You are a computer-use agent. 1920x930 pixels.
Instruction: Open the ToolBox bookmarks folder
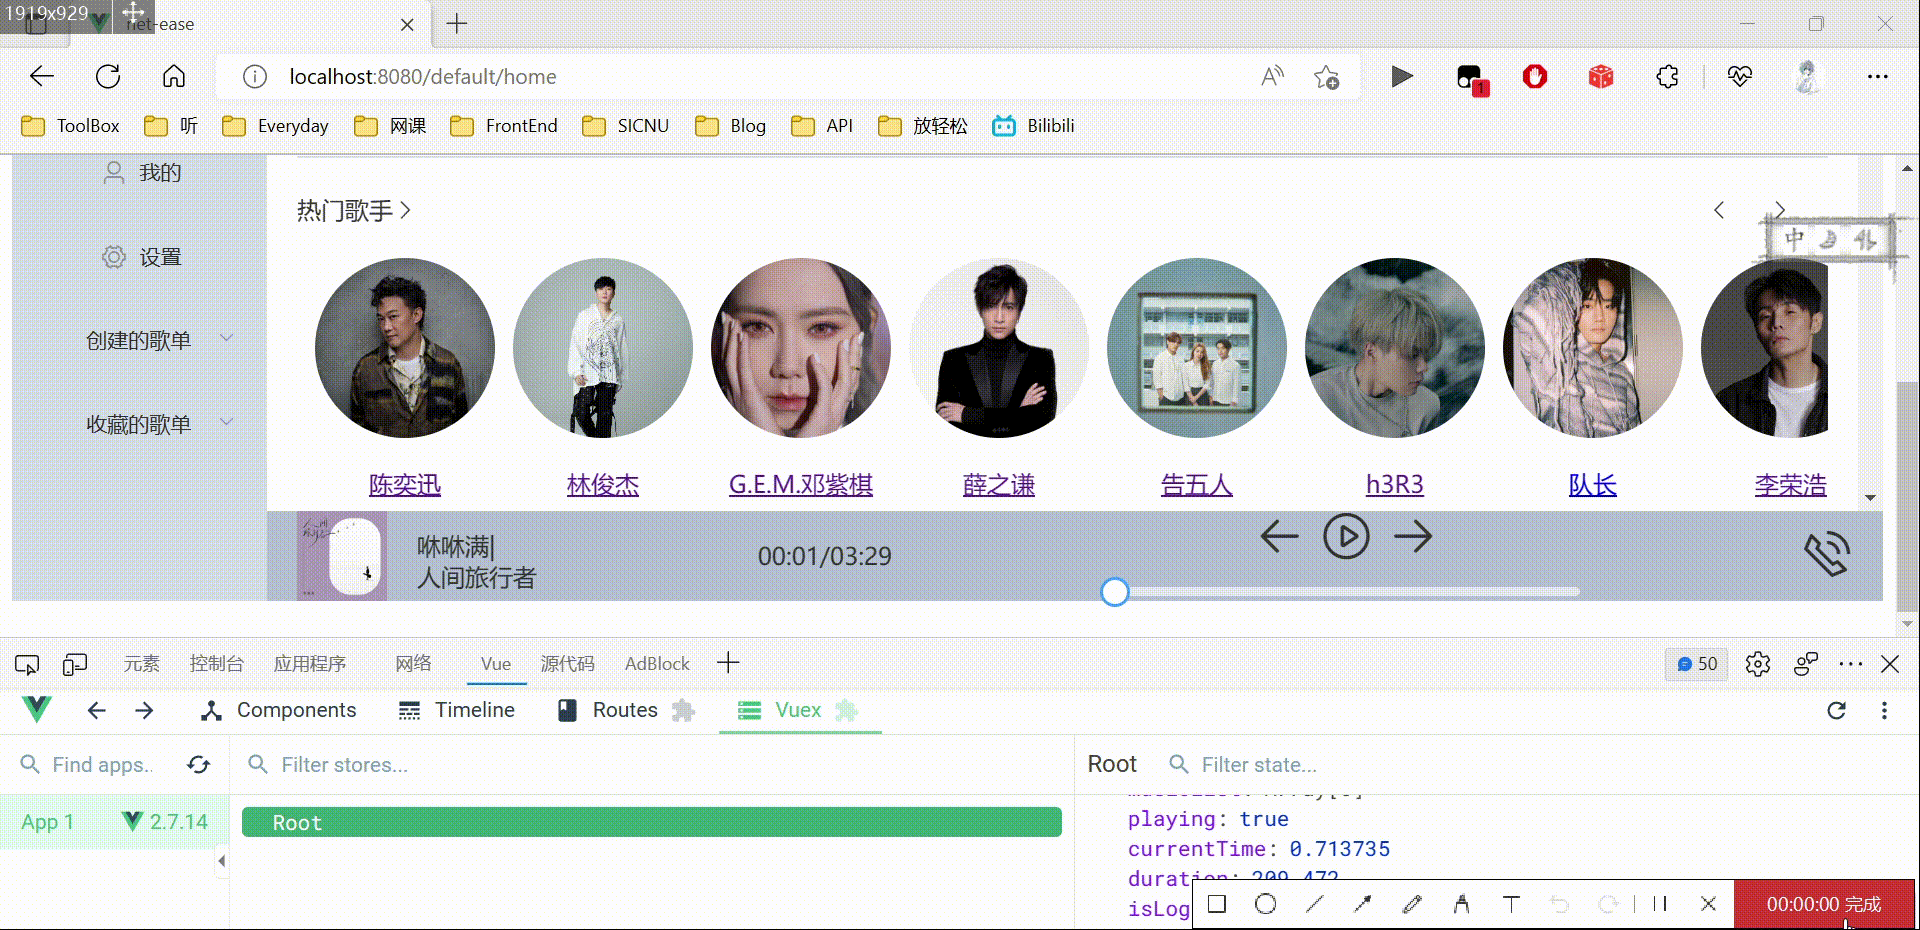click(71, 126)
